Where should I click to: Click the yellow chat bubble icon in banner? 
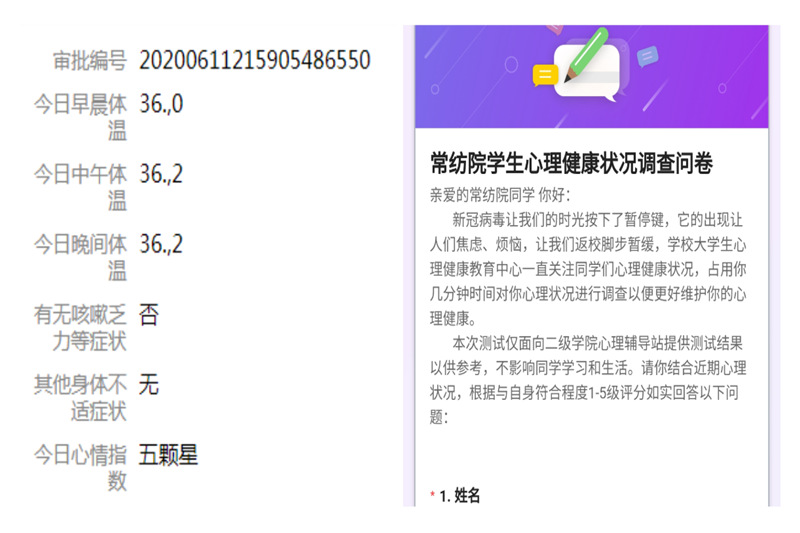(x=544, y=75)
